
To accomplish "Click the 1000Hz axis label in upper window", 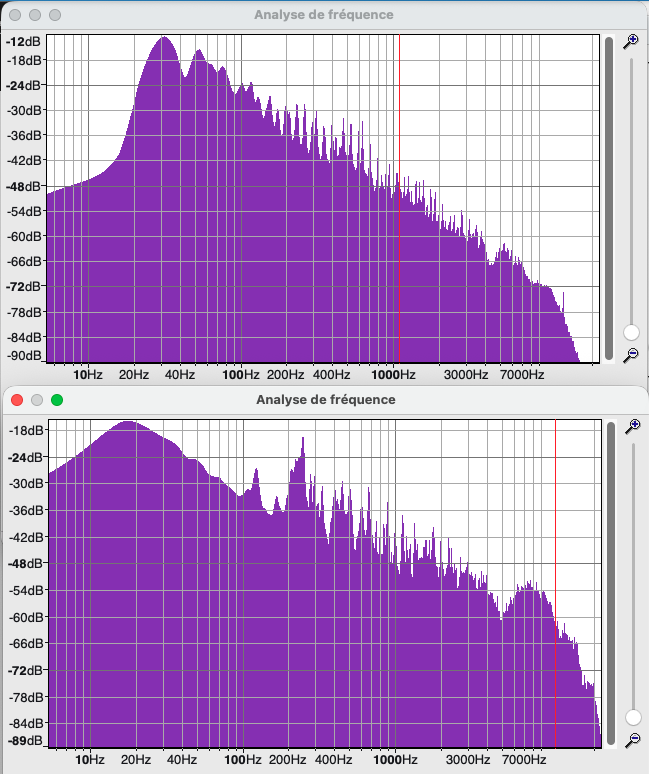I will [392, 375].
